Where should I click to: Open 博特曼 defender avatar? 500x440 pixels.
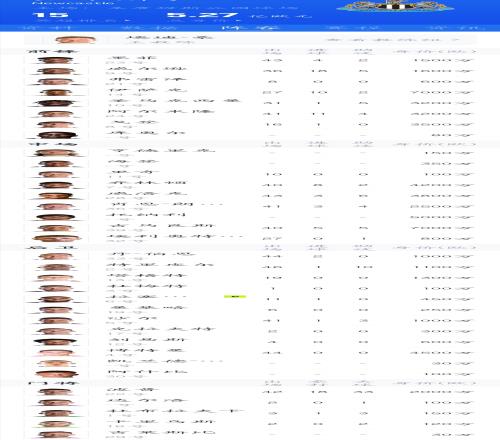pos(55,352)
